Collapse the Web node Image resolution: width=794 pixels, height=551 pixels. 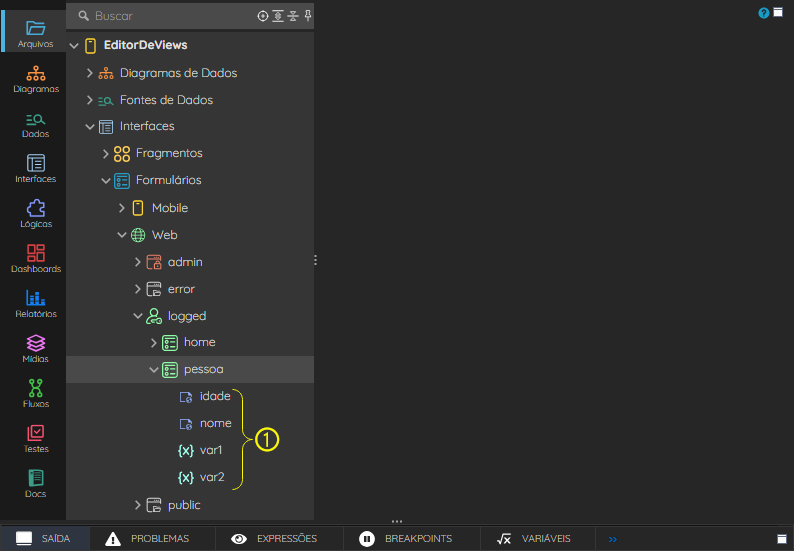pos(122,235)
